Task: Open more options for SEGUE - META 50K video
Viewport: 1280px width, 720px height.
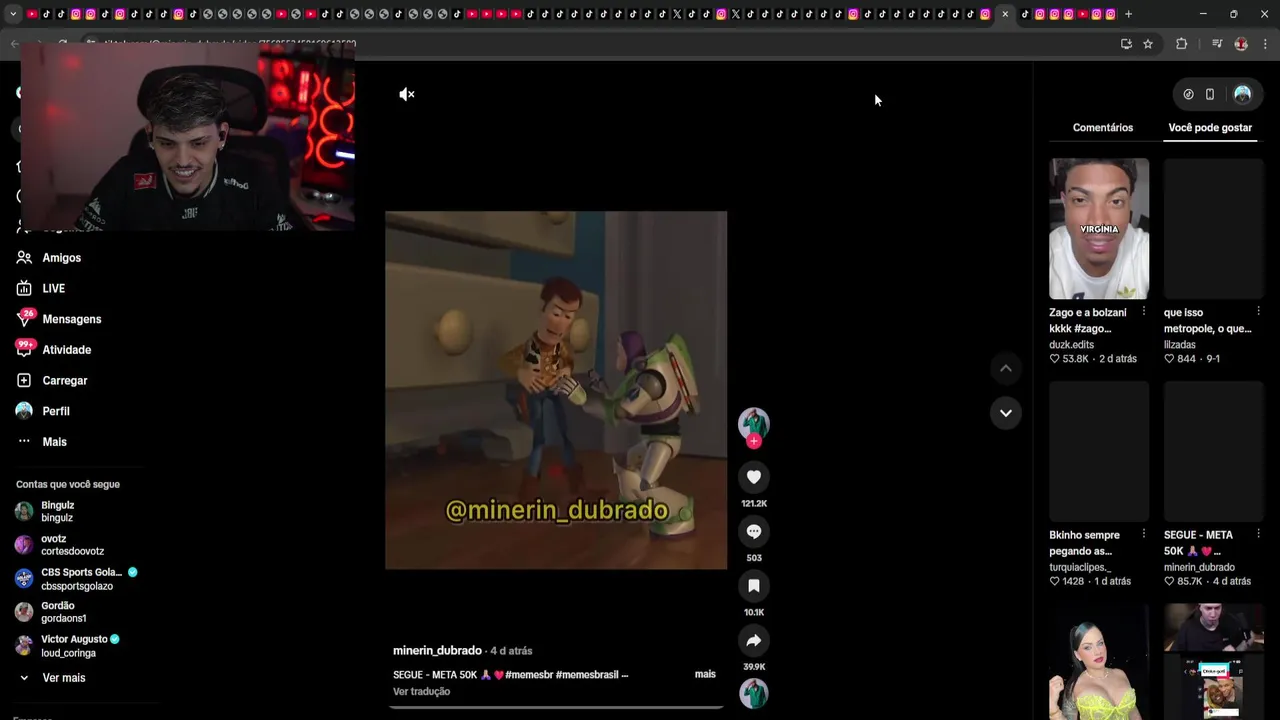Action: 1258,534
